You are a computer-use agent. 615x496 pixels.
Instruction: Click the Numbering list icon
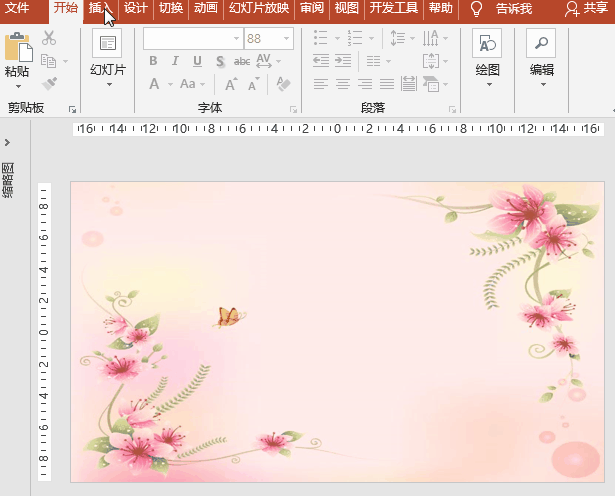pos(355,38)
